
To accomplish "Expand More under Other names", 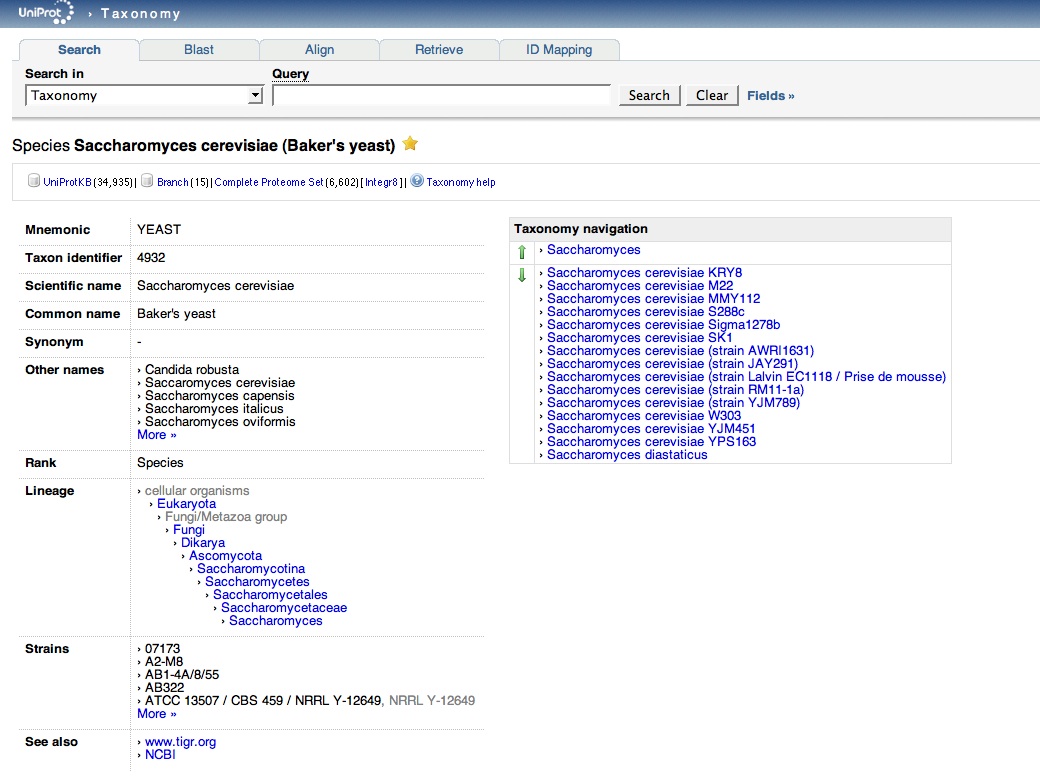I will point(156,435).
